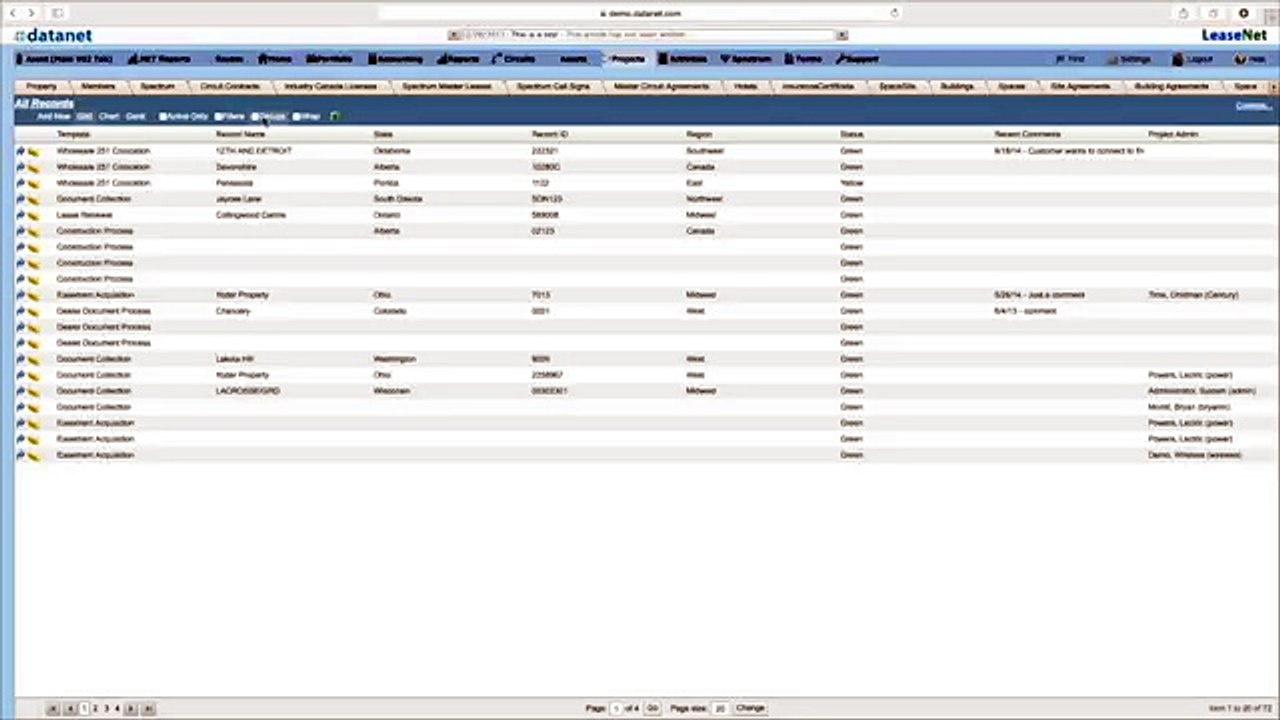This screenshot has height=720, width=1280.
Task: Go to page 2 of the records
Action: [x=95, y=708]
